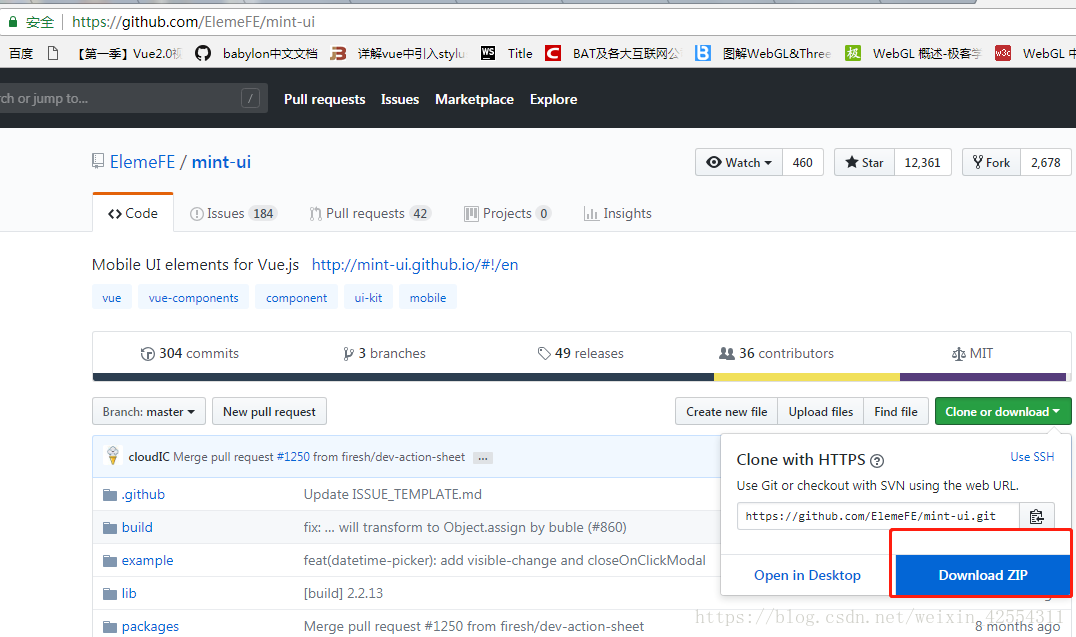Click the vue topic tag
This screenshot has height=637, width=1076.
click(111, 298)
